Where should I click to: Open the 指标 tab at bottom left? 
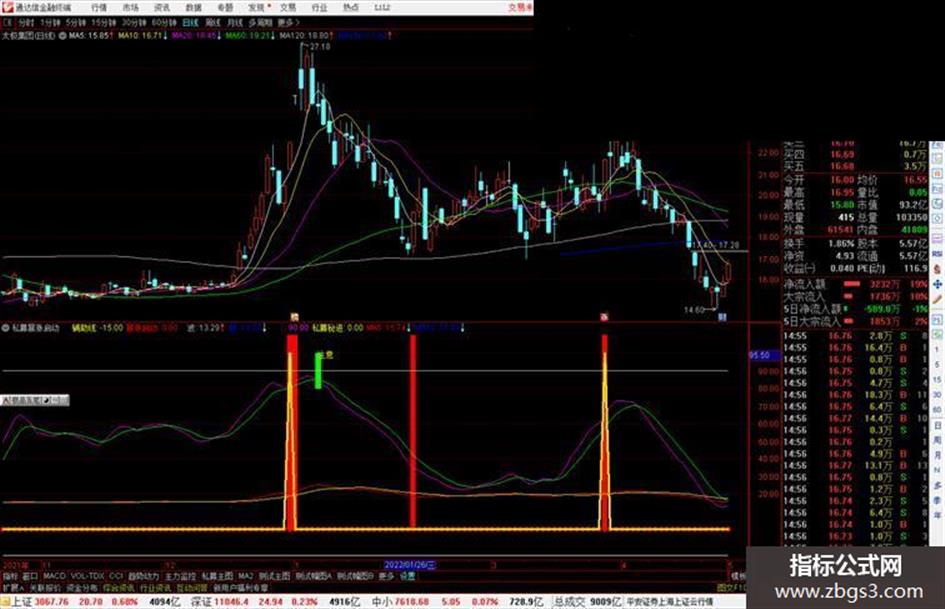point(10,576)
